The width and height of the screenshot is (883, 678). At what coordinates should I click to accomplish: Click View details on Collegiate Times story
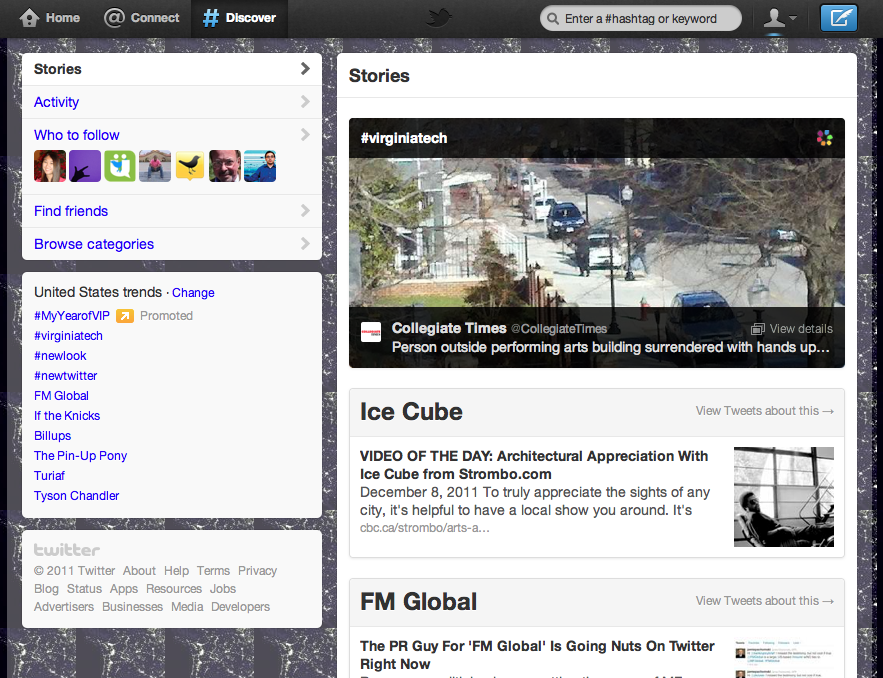(792, 329)
